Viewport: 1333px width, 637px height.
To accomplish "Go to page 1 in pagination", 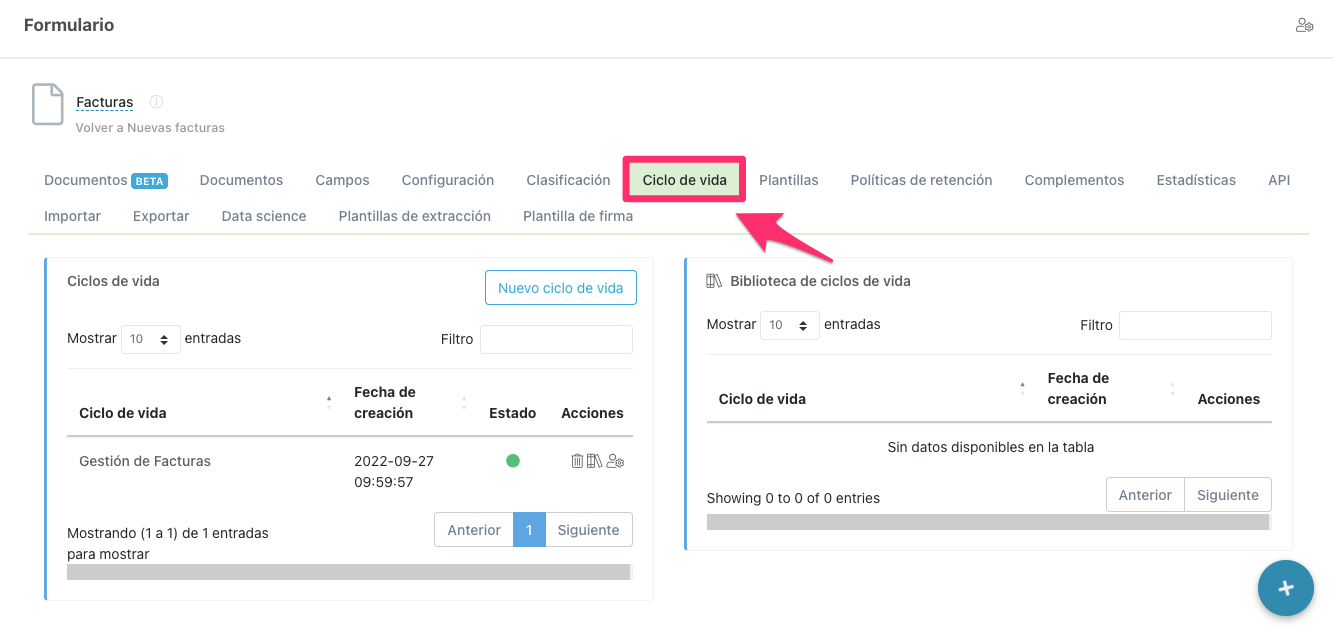I will [529, 530].
